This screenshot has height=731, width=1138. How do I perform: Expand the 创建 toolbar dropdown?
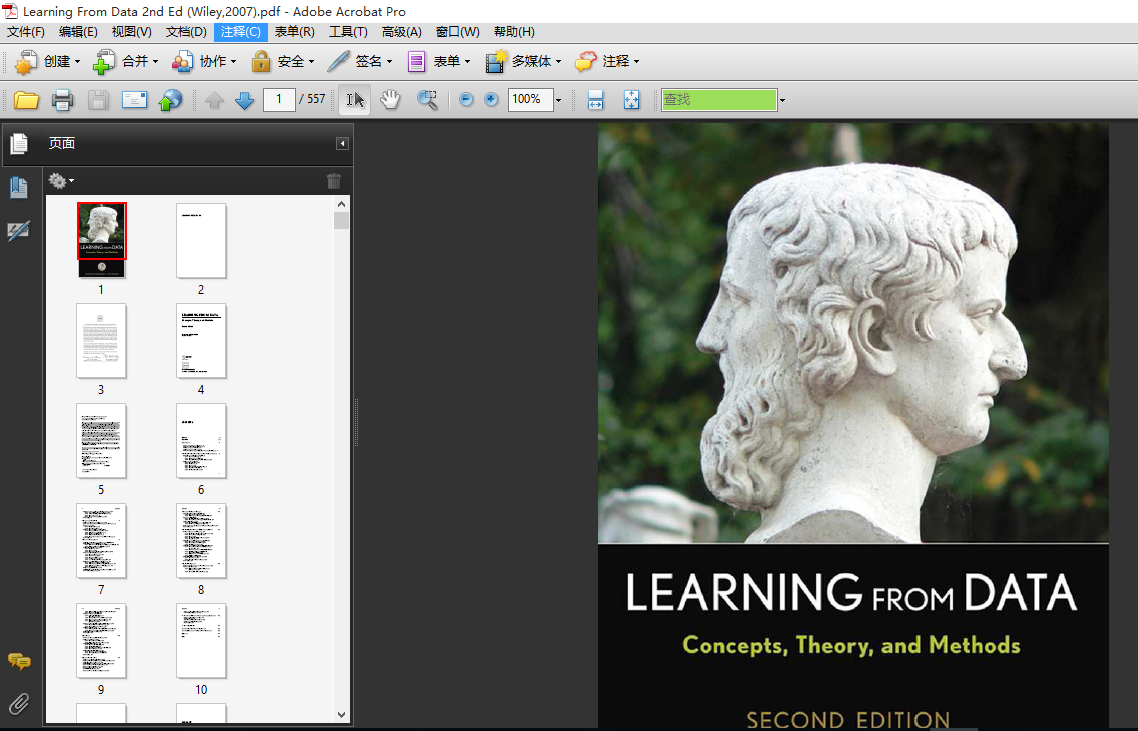tap(78, 62)
